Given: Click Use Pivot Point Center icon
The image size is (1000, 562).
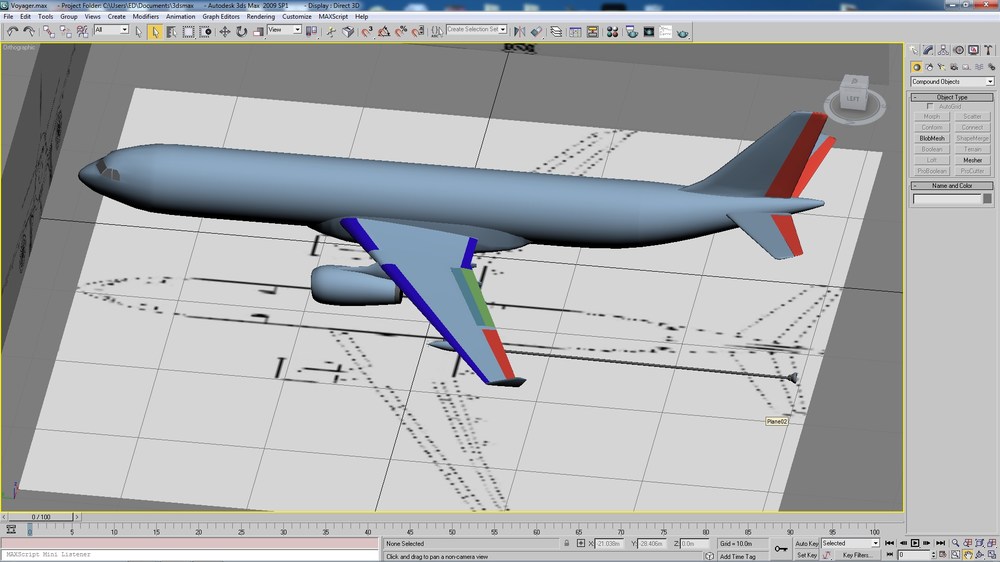Looking at the screenshot, I should point(311,31).
